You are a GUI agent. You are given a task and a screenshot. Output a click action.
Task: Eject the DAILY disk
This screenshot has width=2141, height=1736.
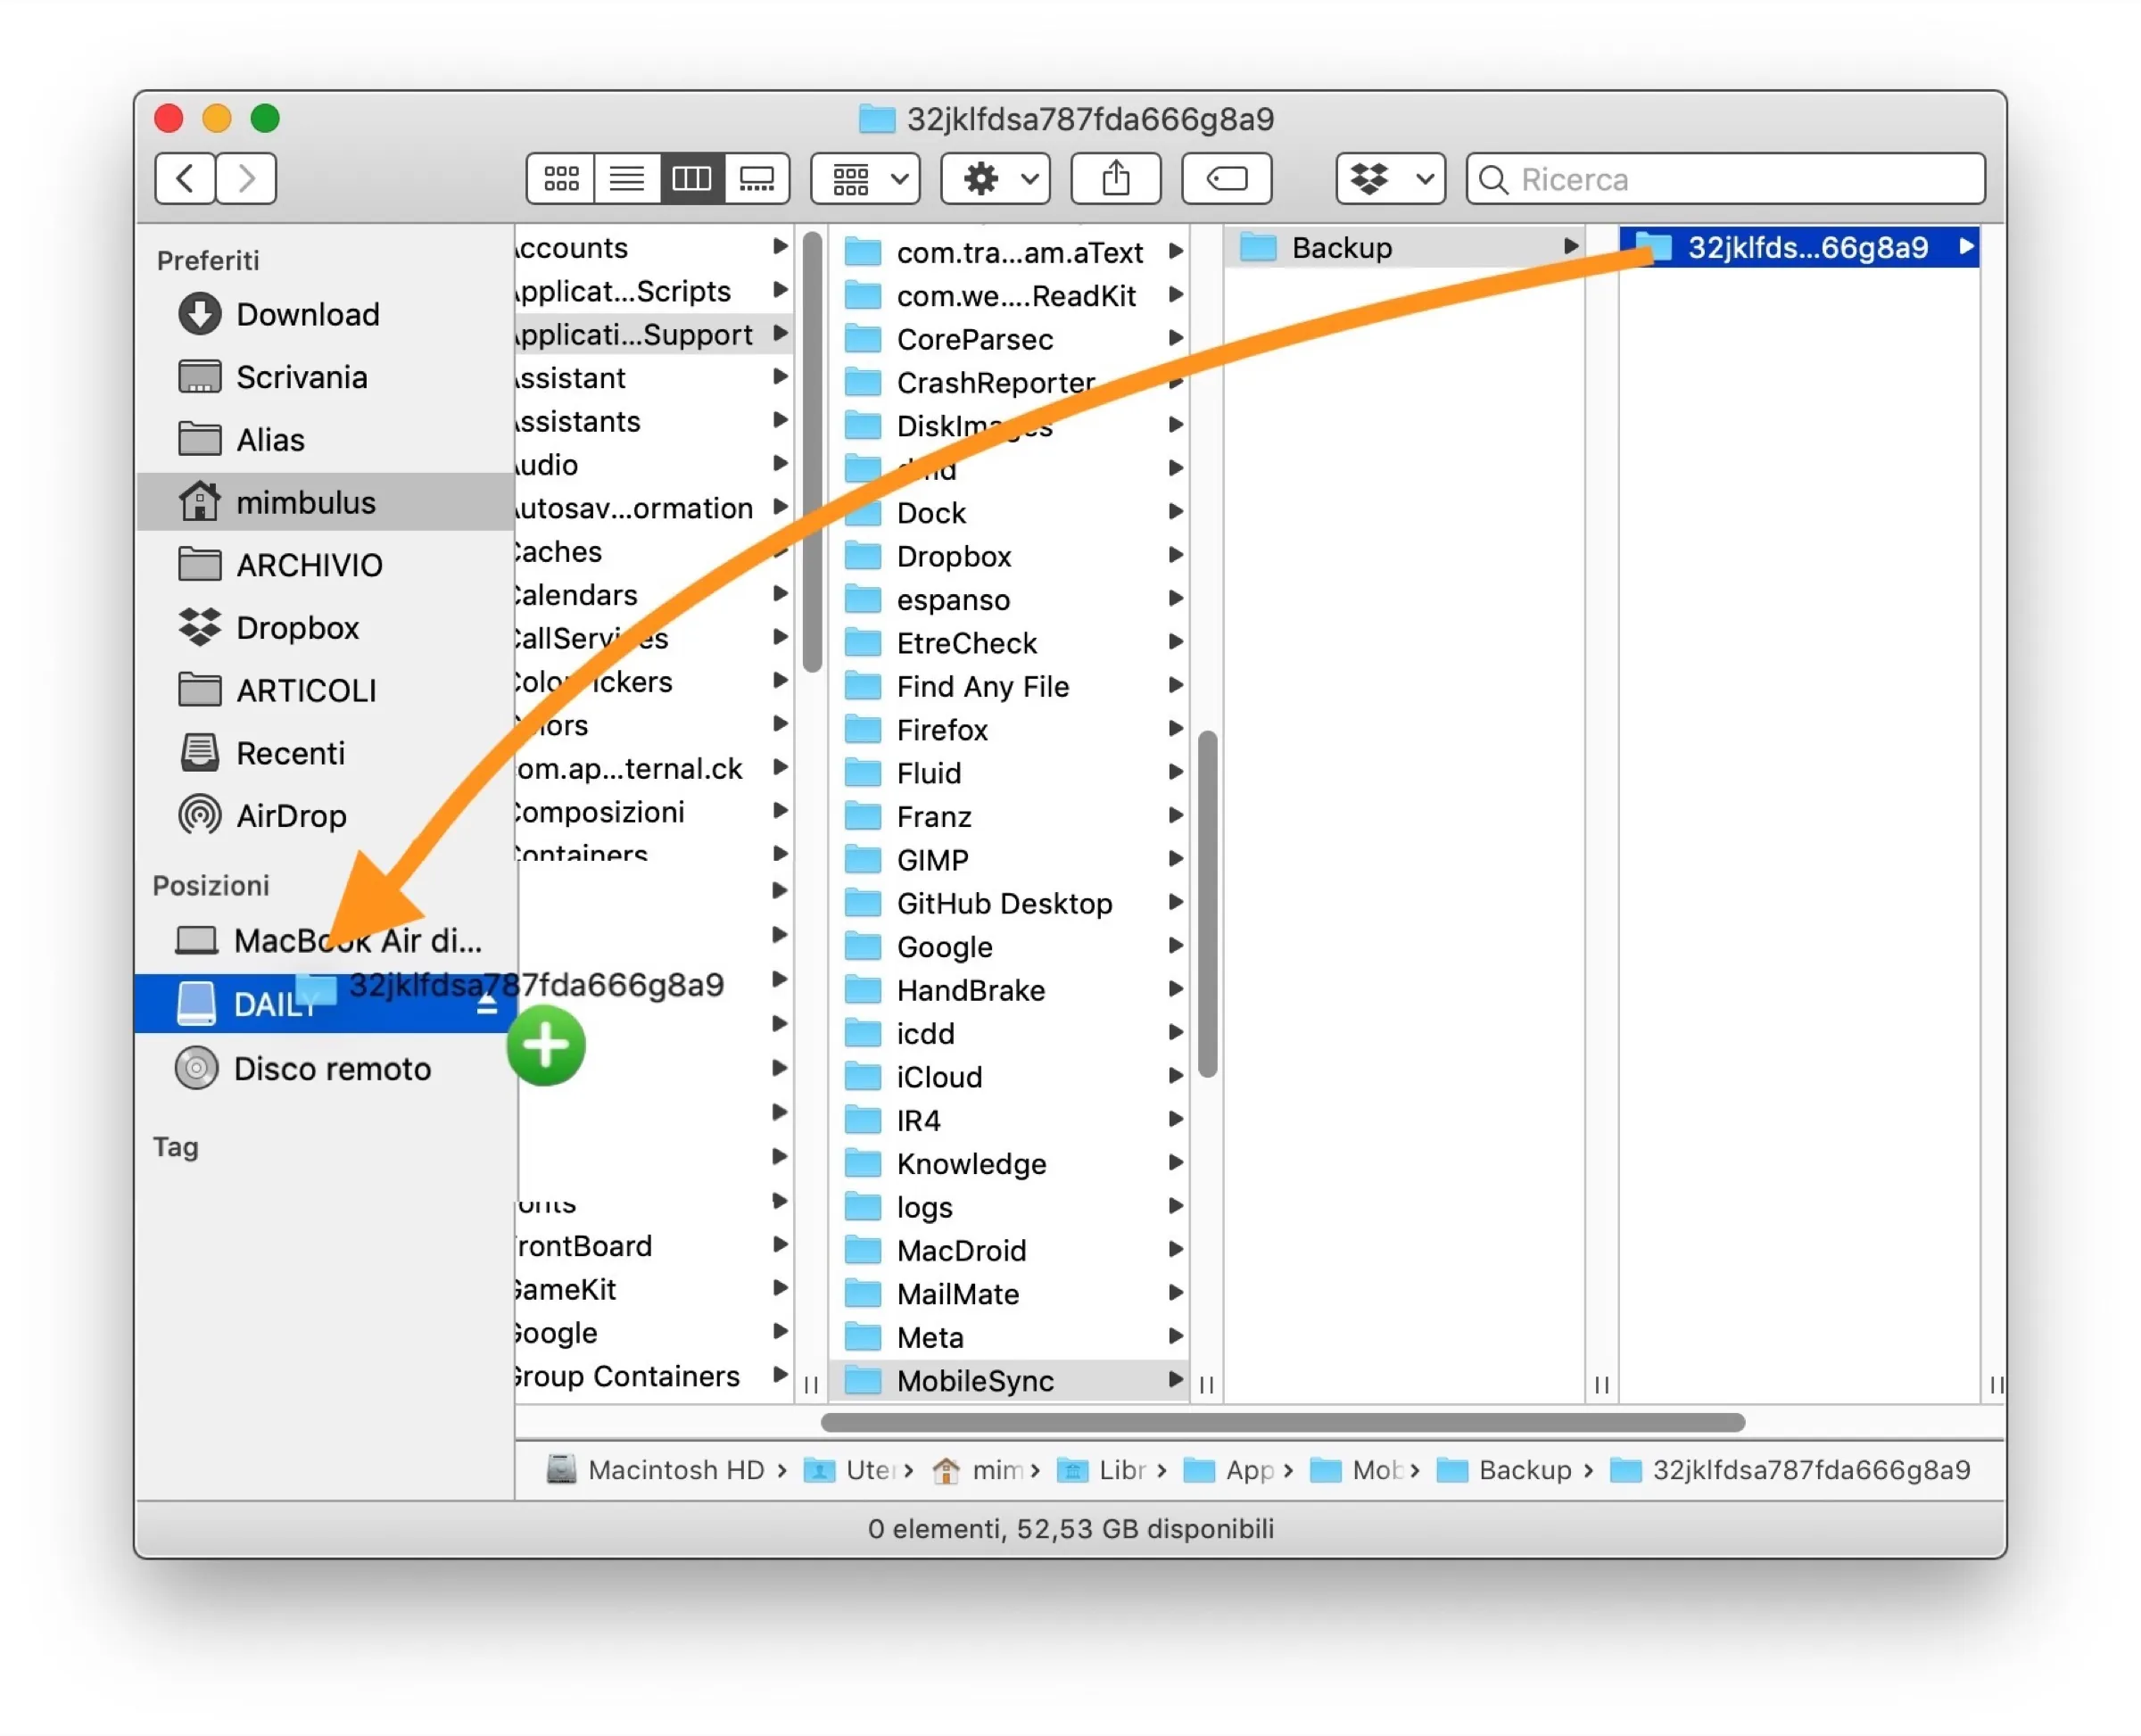click(x=487, y=1004)
